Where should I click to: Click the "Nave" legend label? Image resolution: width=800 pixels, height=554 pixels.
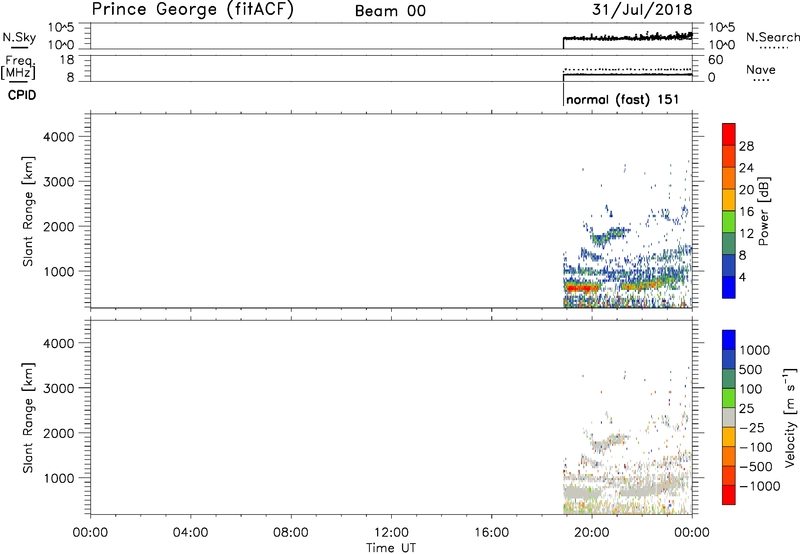point(761,70)
